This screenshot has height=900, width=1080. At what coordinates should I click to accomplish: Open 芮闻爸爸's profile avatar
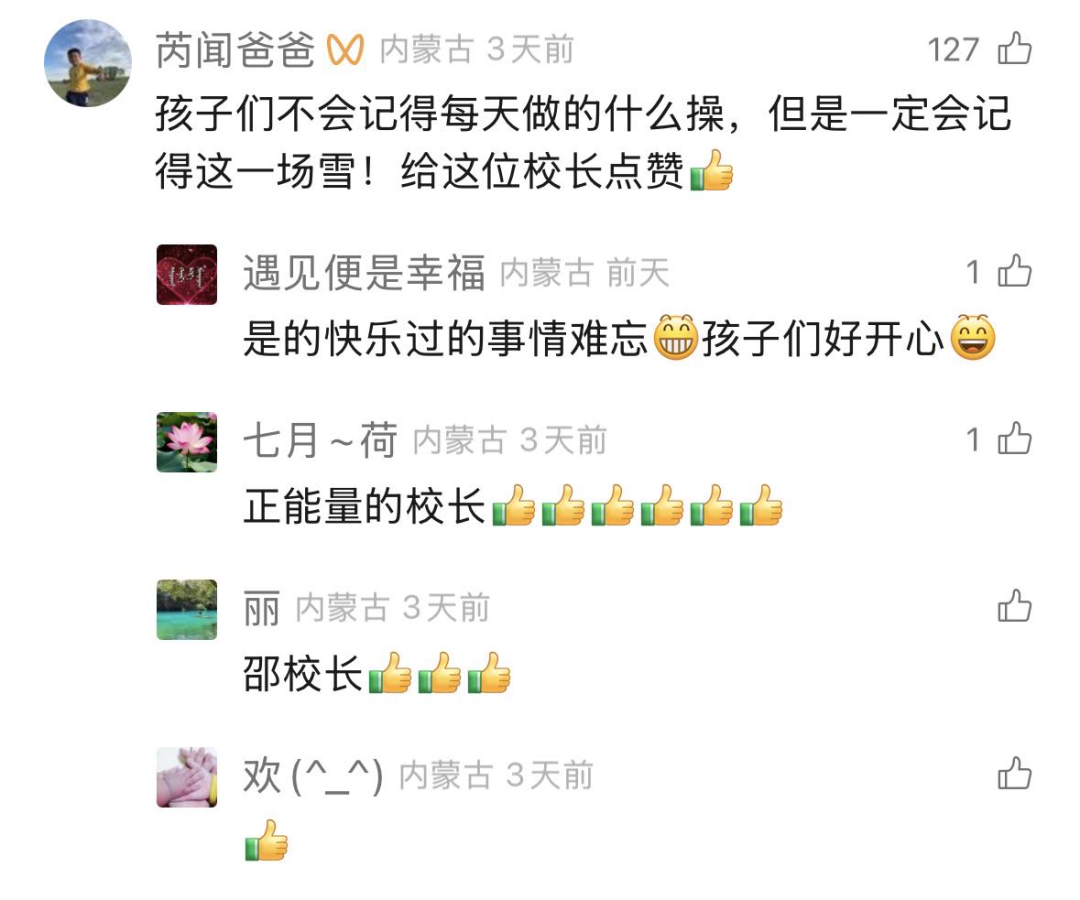point(88,63)
